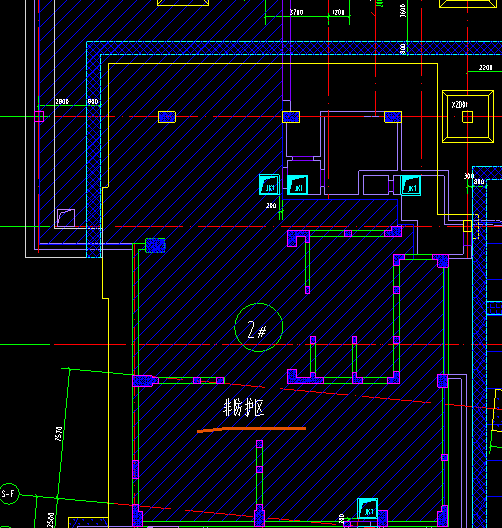Select the magenta square on the left axis line
Image resolution: width=502 pixels, height=528 pixels.
pyautogui.click(x=39, y=117)
